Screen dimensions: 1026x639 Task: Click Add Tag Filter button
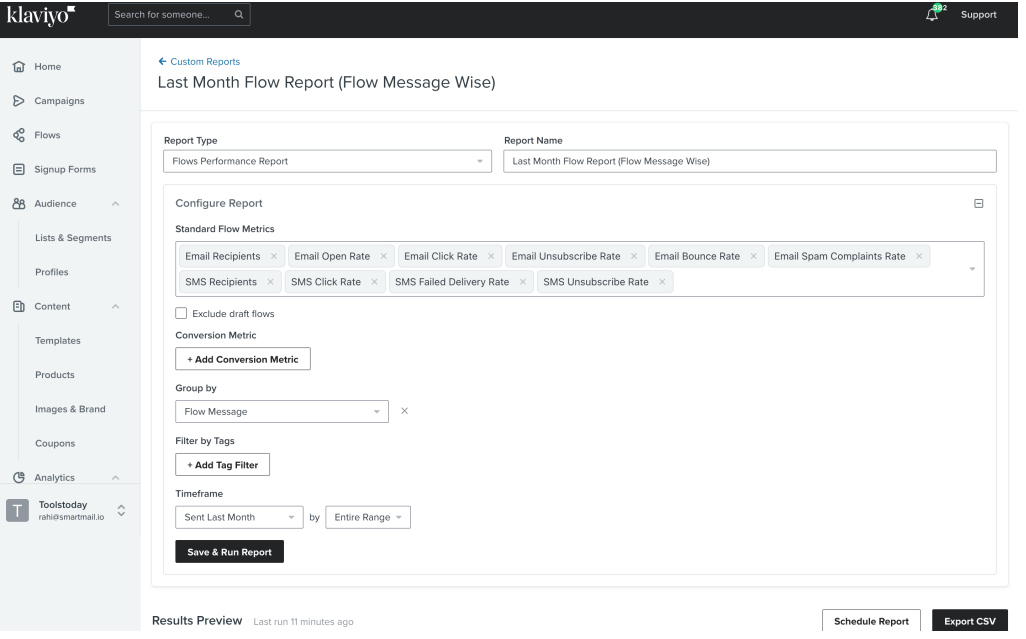click(222, 465)
